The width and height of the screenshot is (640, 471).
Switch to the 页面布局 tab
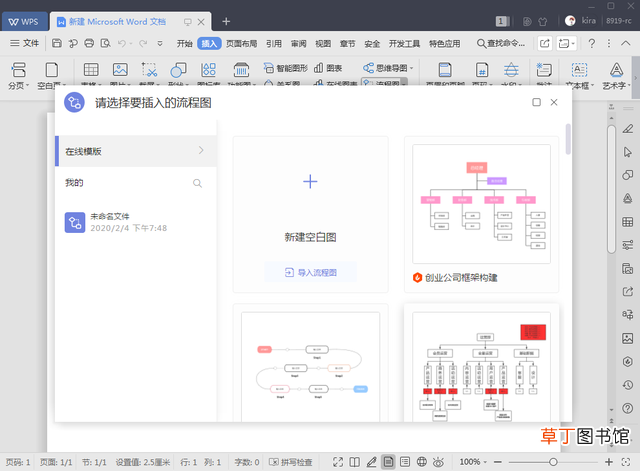[241, 43]
